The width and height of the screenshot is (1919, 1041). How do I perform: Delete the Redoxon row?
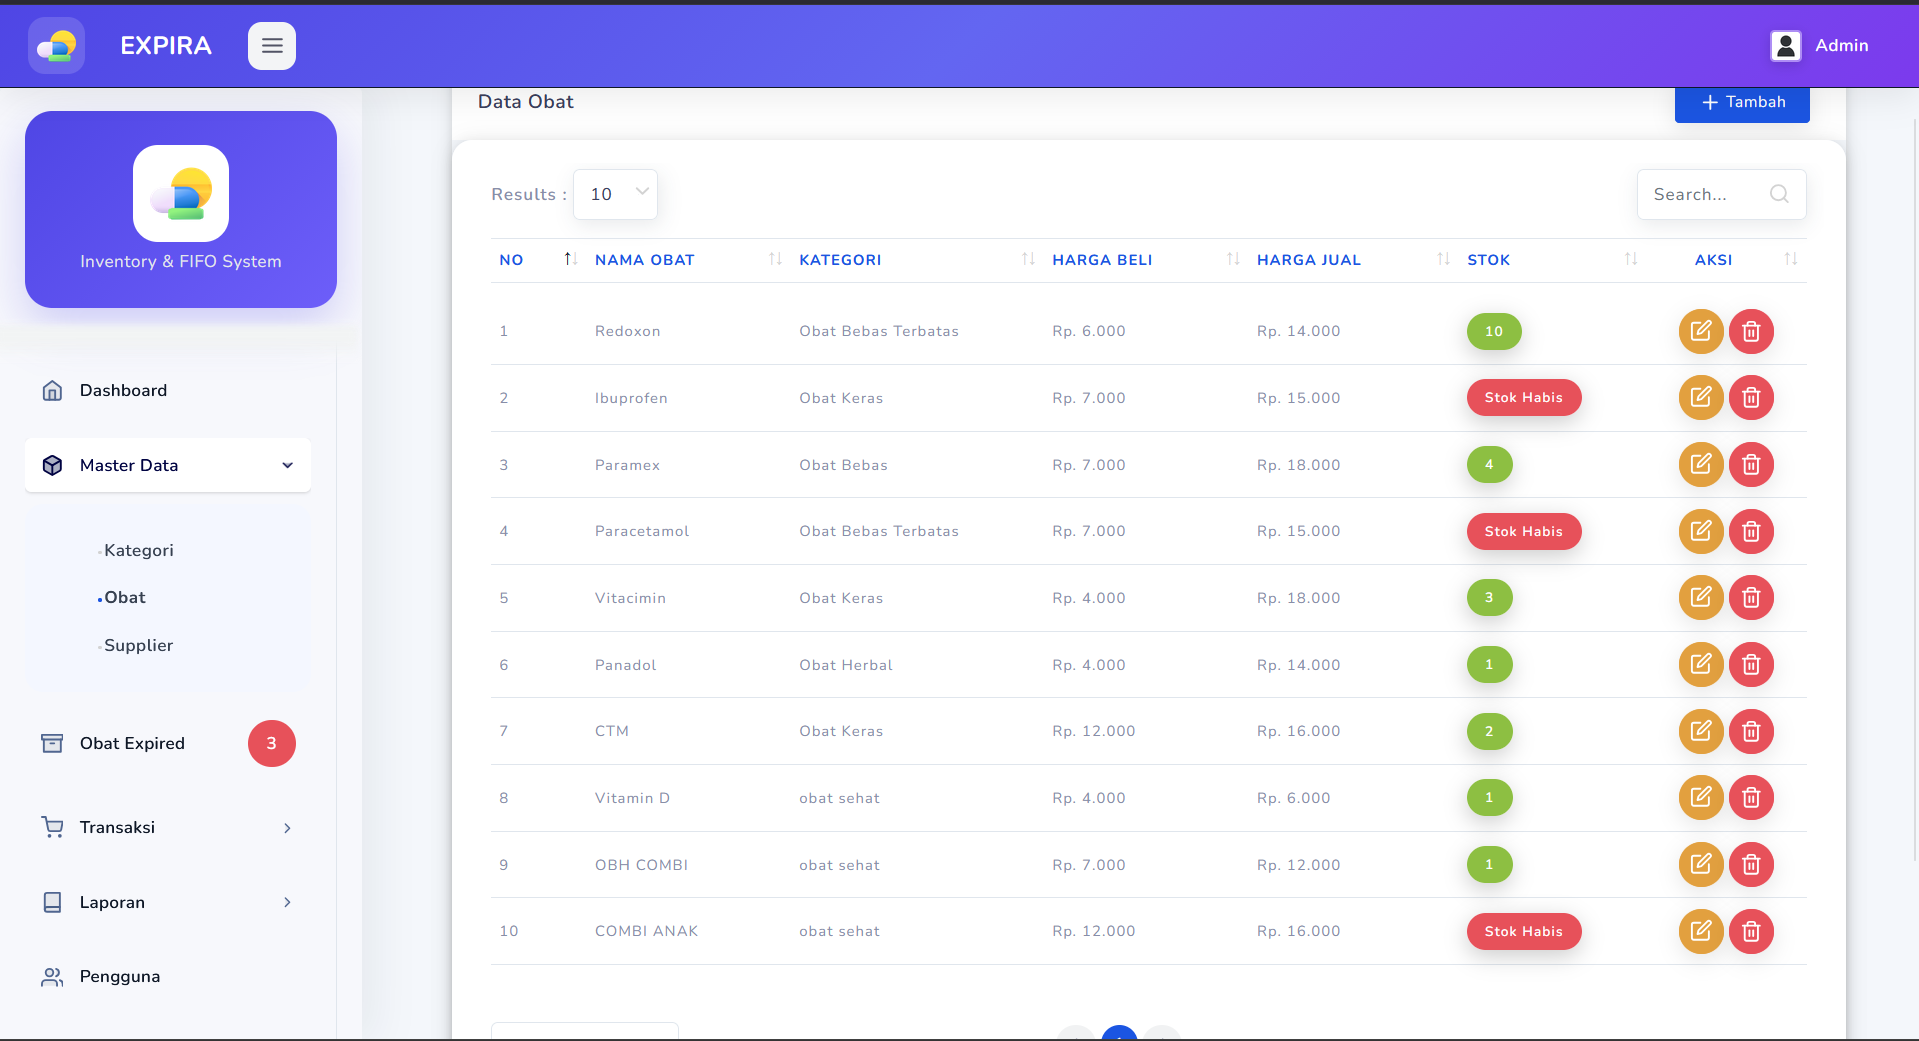click(1751, 331)
